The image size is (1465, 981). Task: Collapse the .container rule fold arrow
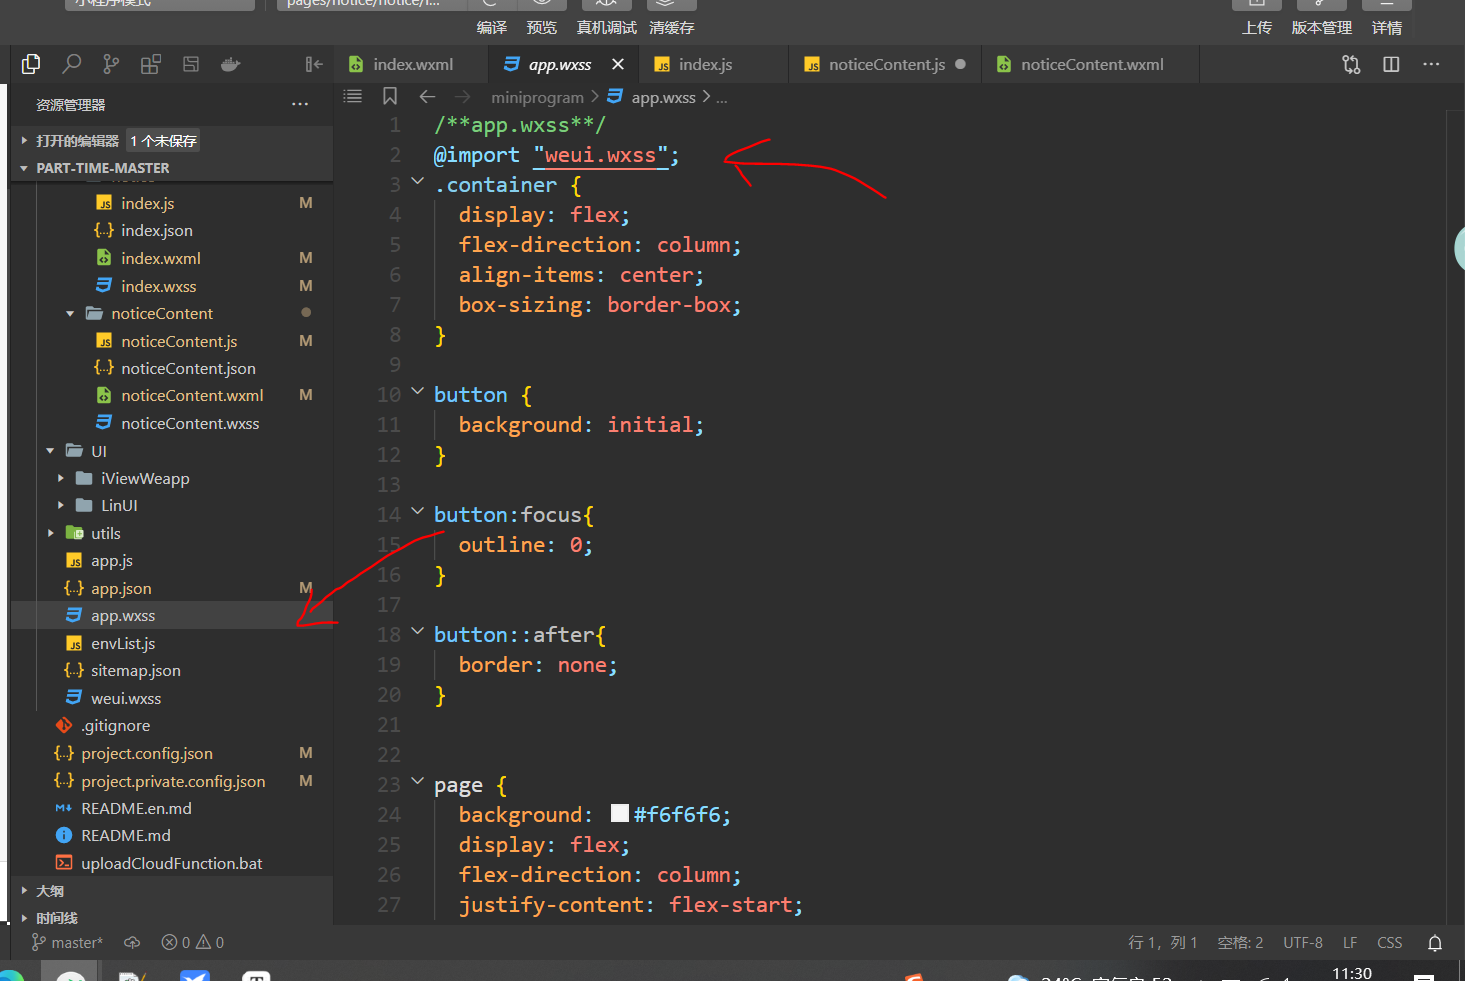pyautogui.click(x=418, y=182)
